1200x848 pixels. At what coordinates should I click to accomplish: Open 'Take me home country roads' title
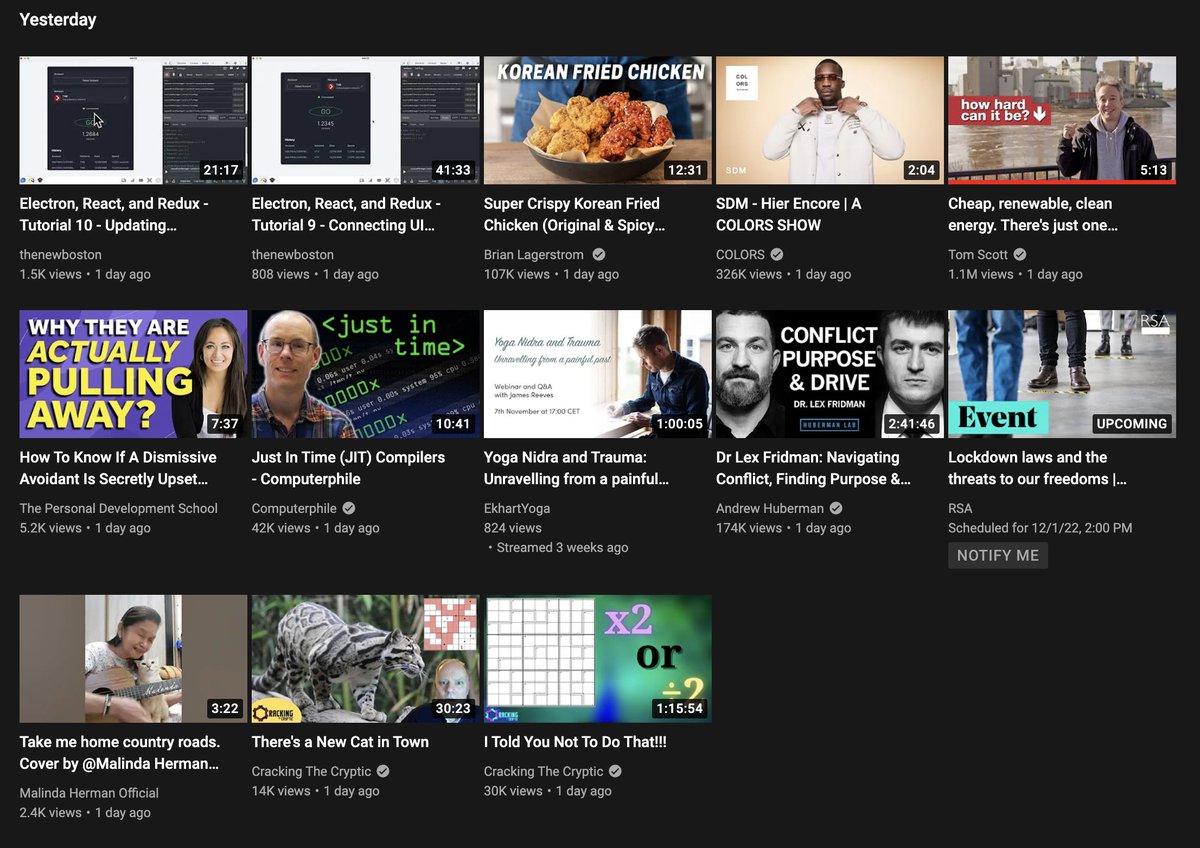tap(120, 753)
